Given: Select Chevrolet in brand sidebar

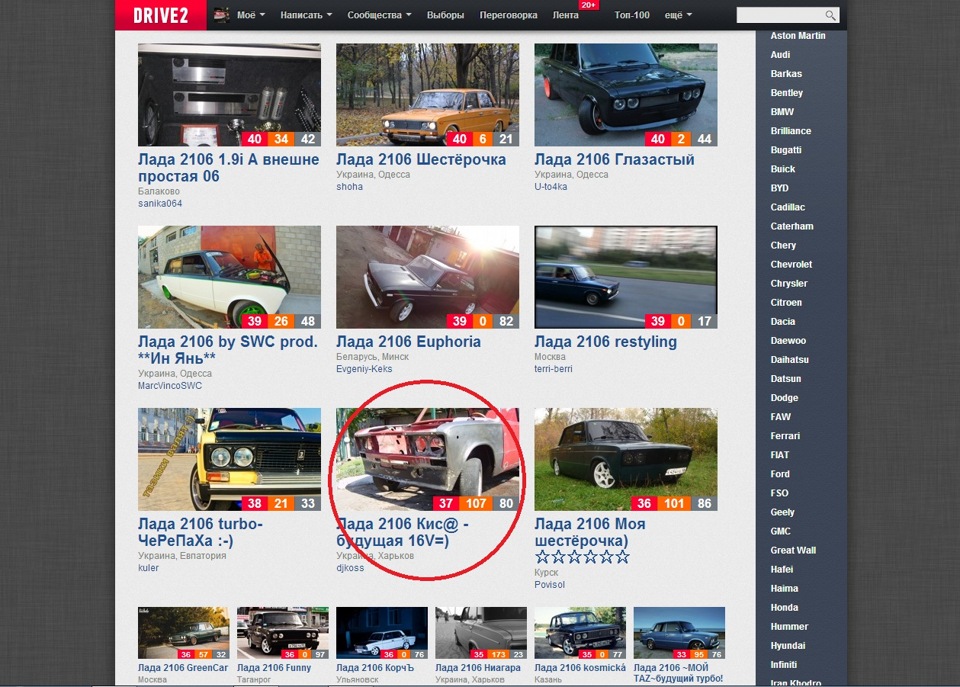Looking at the screenshot, I should 791,265.
